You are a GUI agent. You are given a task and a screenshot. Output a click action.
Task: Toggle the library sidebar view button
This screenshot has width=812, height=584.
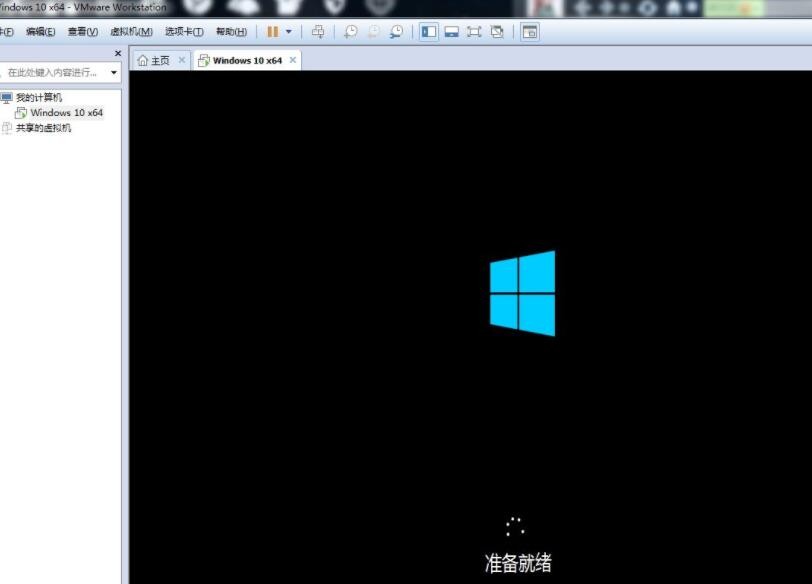tap(428, 32)
